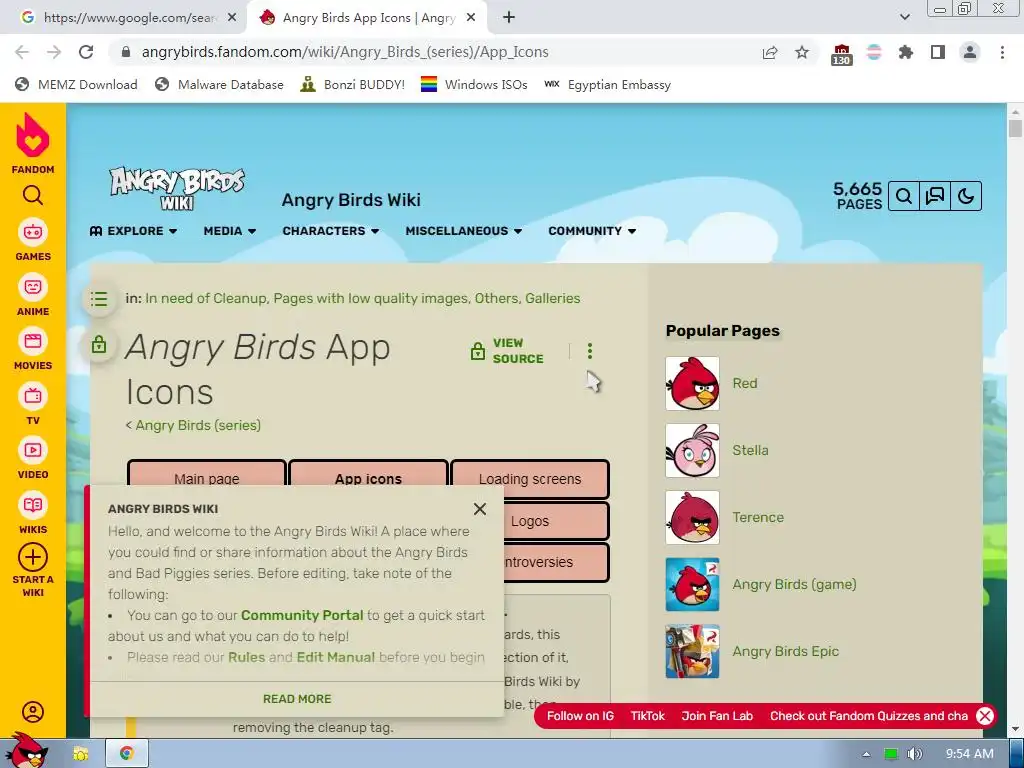Open the table of contents list icon
Screen dimensions: 1024x768
[x=99, y=299]
